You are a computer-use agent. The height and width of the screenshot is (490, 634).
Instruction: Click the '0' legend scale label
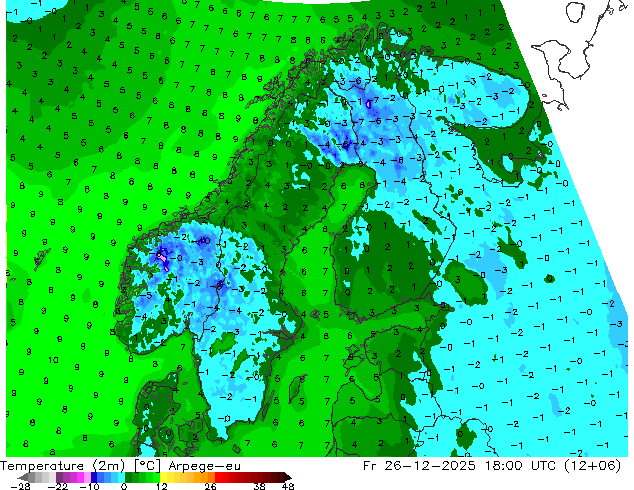click(x=124, y=486)
